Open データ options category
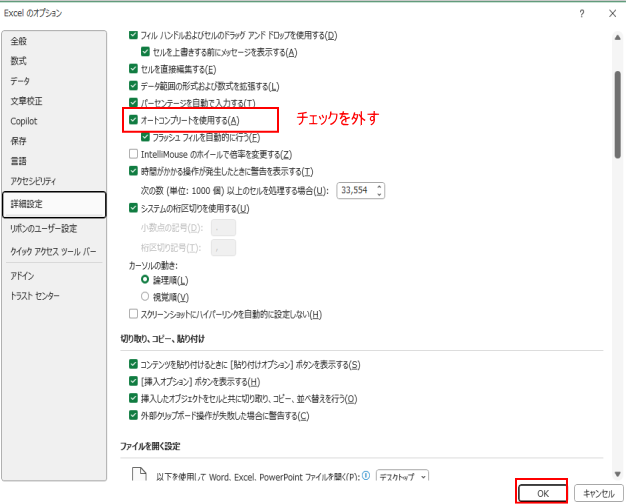 (x=54, y=81)
